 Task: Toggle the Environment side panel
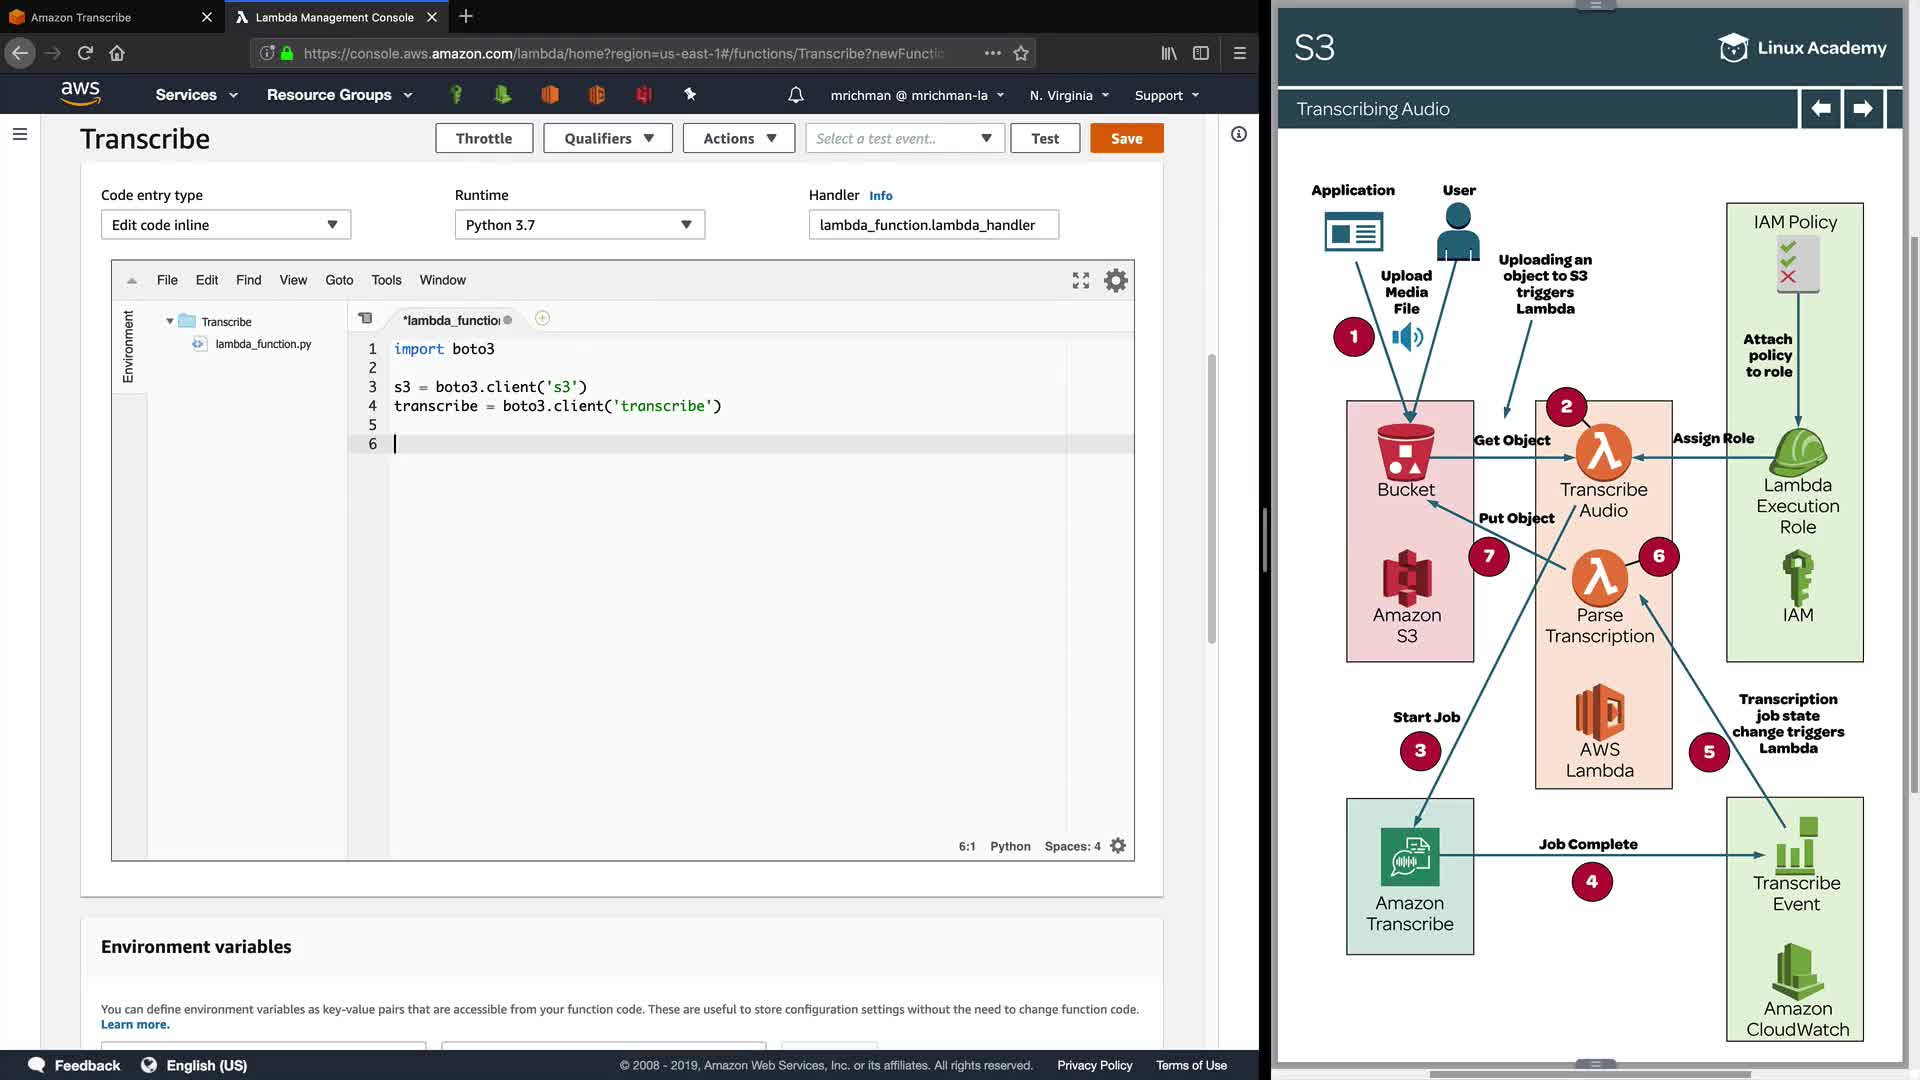point(128,346)
